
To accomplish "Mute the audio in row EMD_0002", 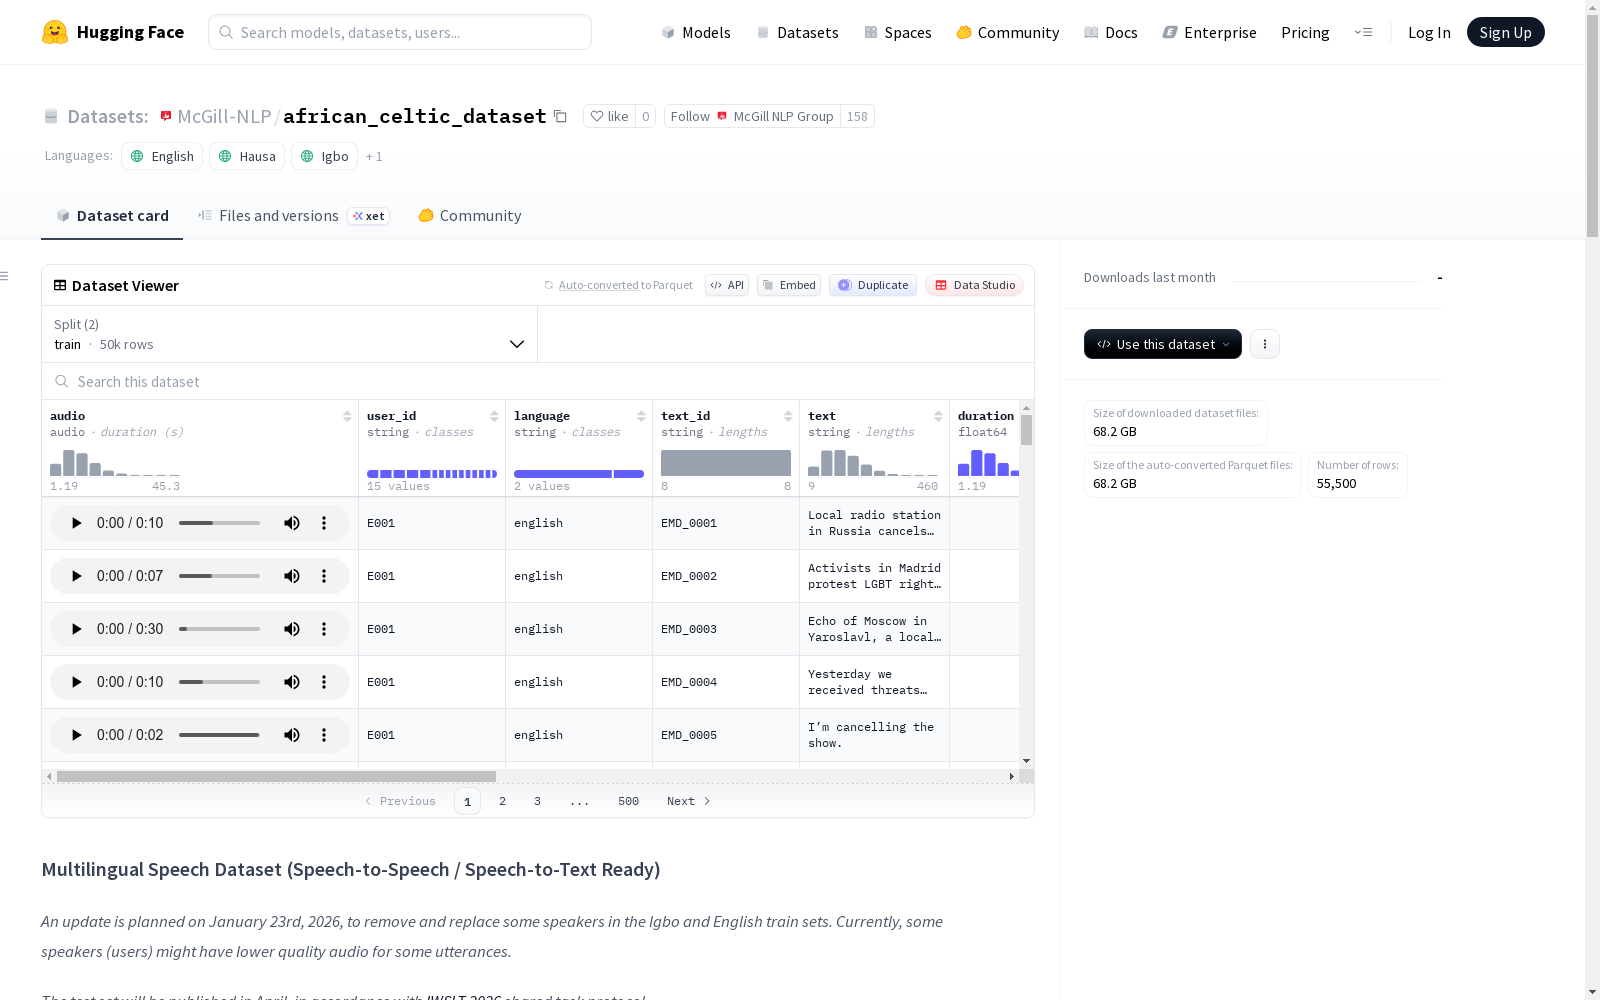I will click(x=292, y=576).
